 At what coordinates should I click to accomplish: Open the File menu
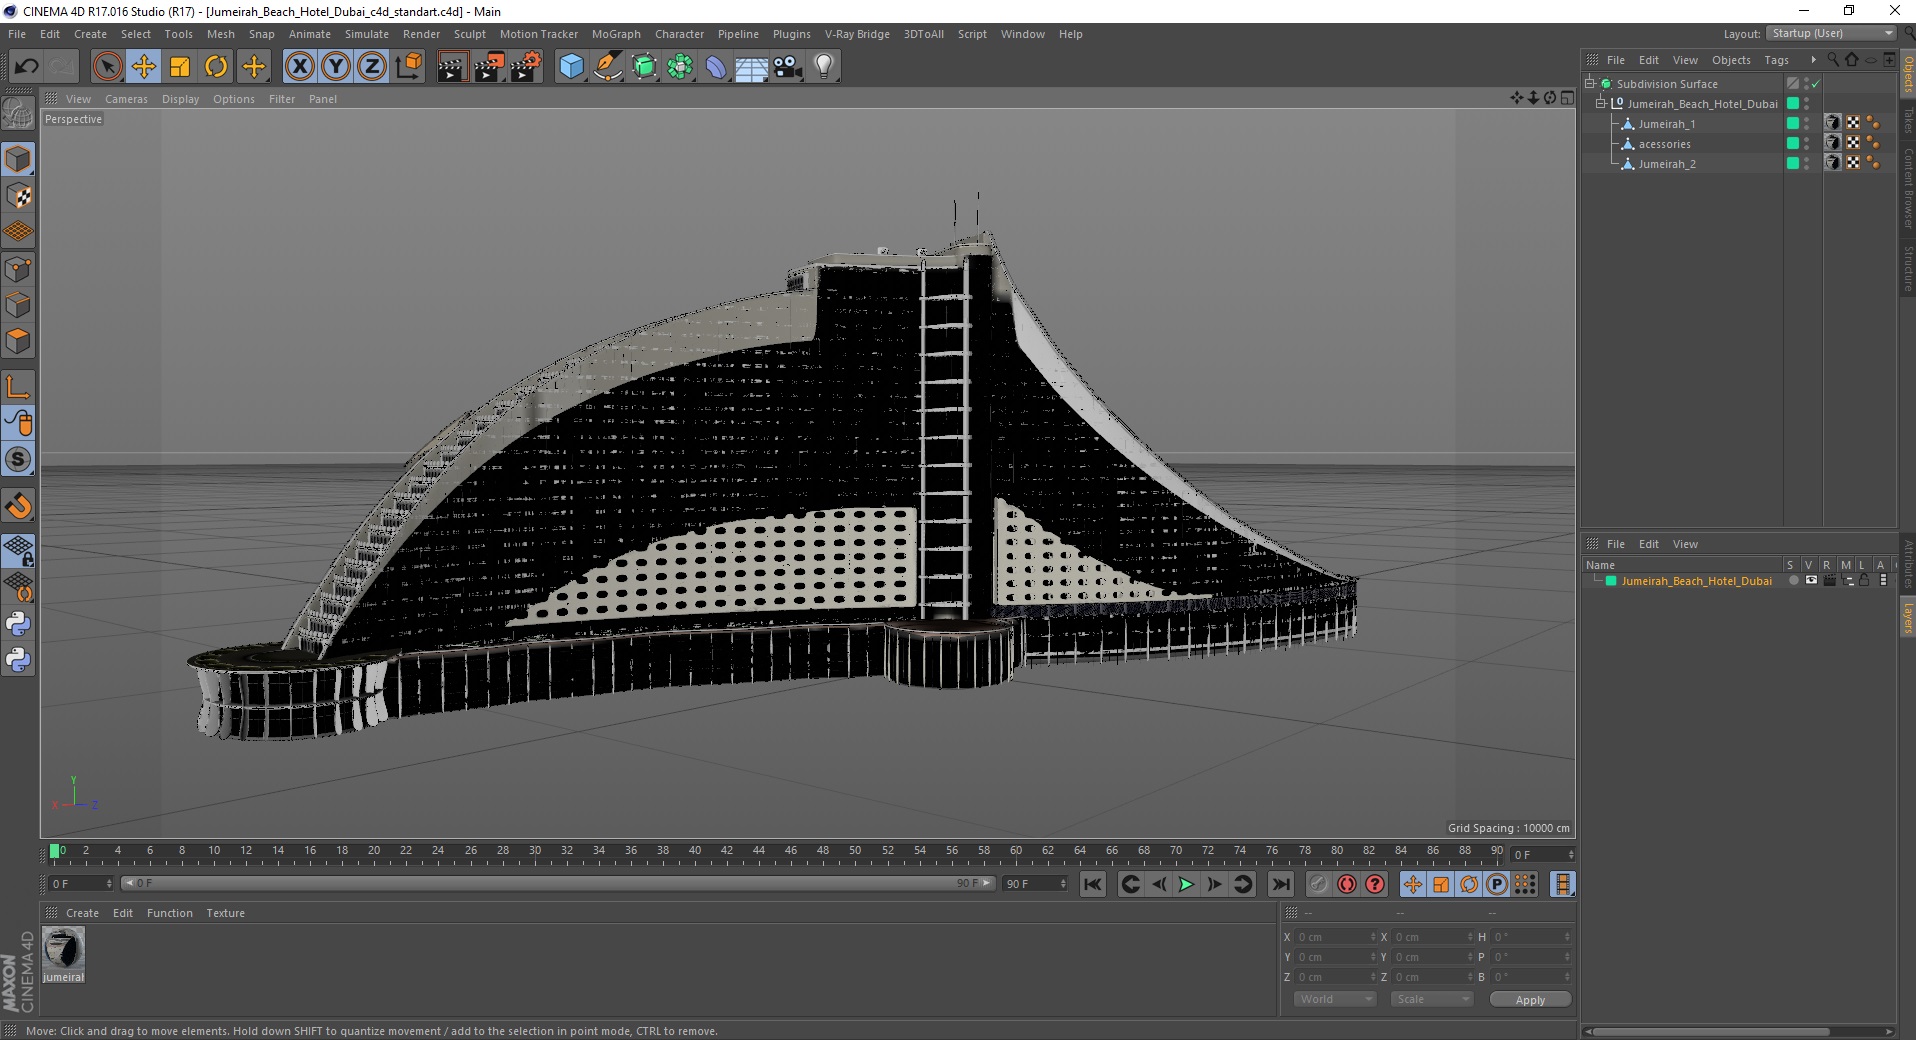coord(17,34)
